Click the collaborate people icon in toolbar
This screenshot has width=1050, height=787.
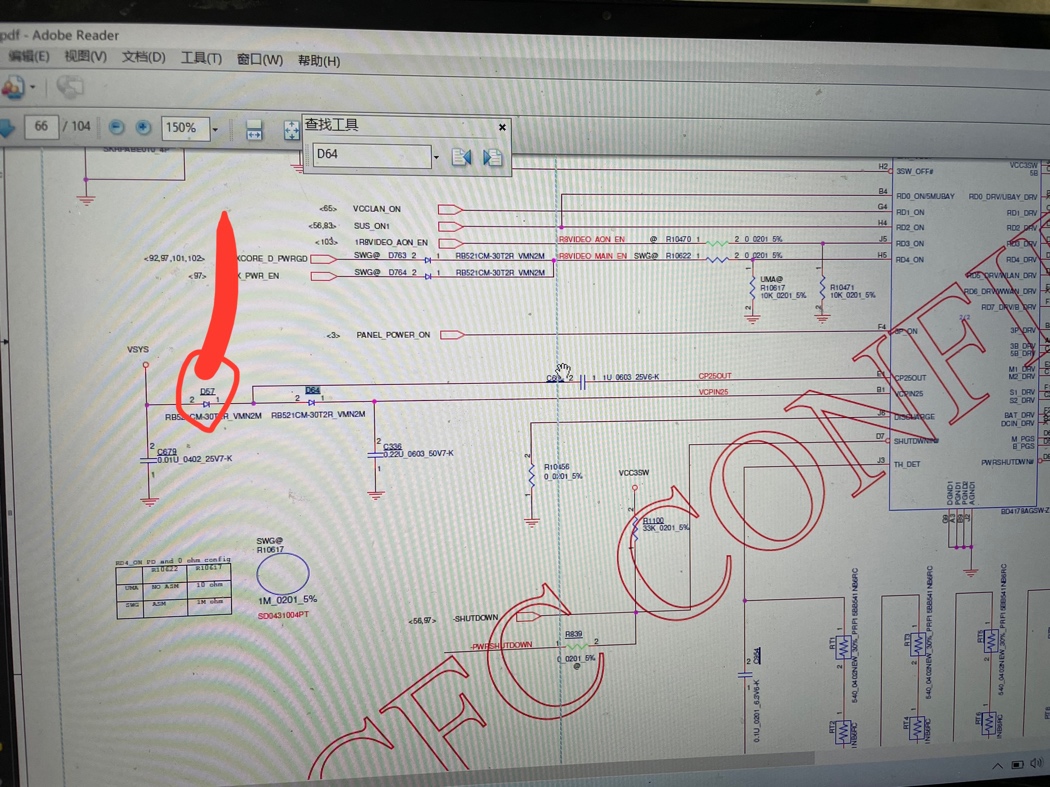(x=13, y=86)
